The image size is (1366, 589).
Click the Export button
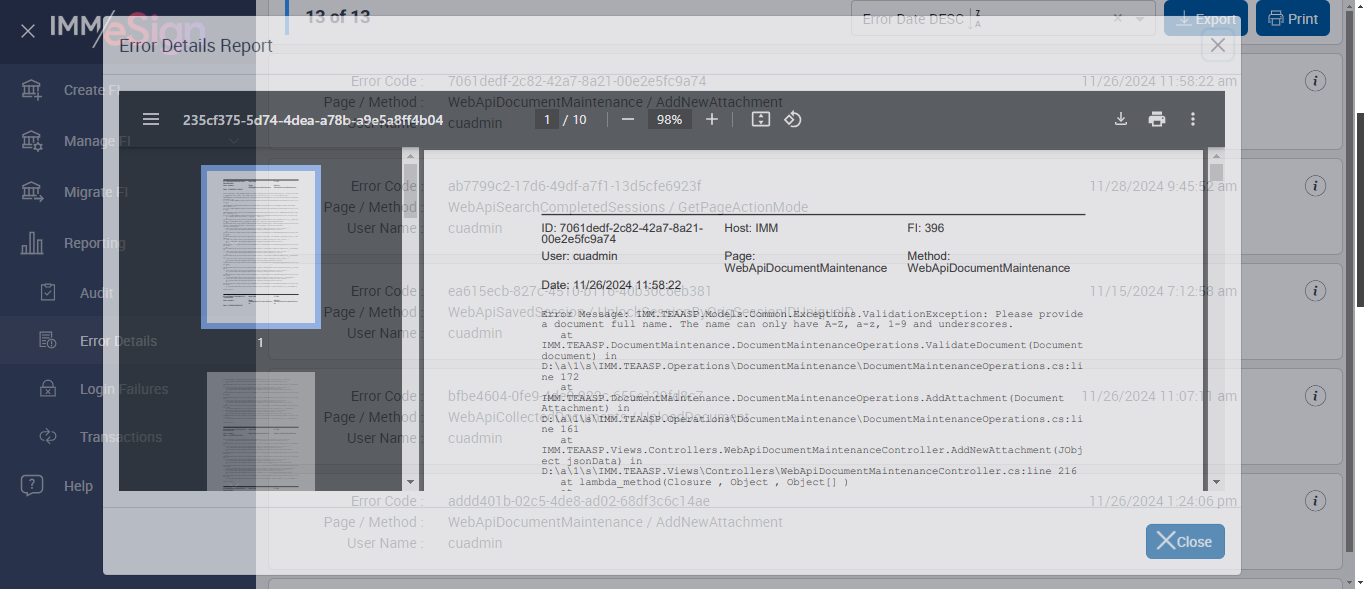[x=1205, y=18]
